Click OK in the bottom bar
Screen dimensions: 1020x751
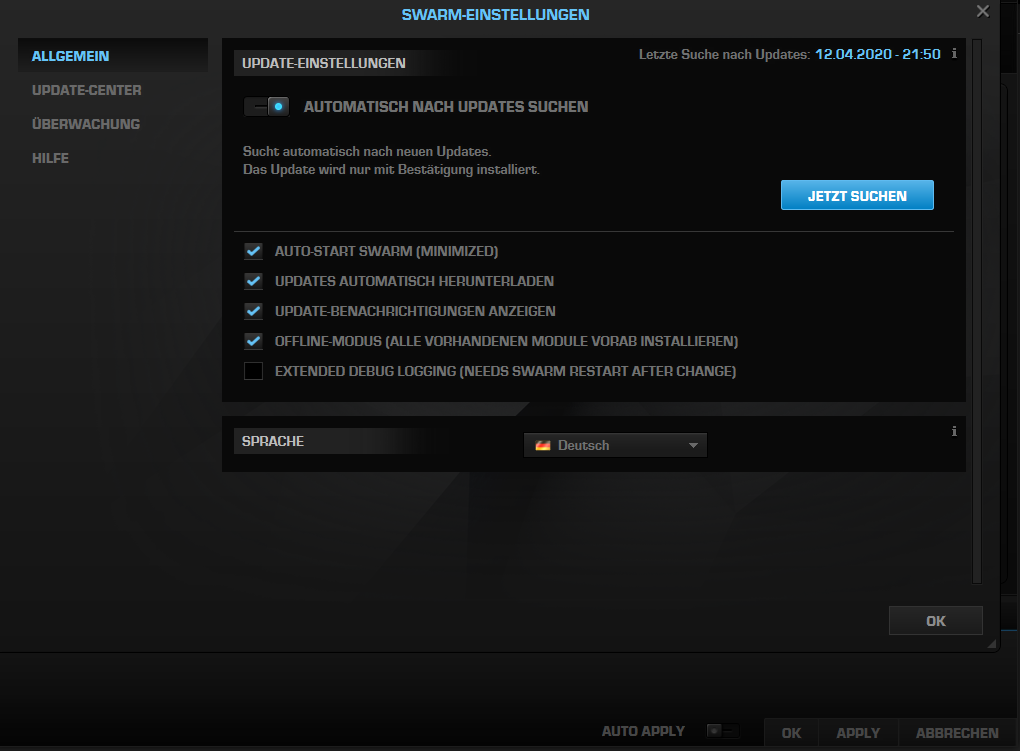791,733
